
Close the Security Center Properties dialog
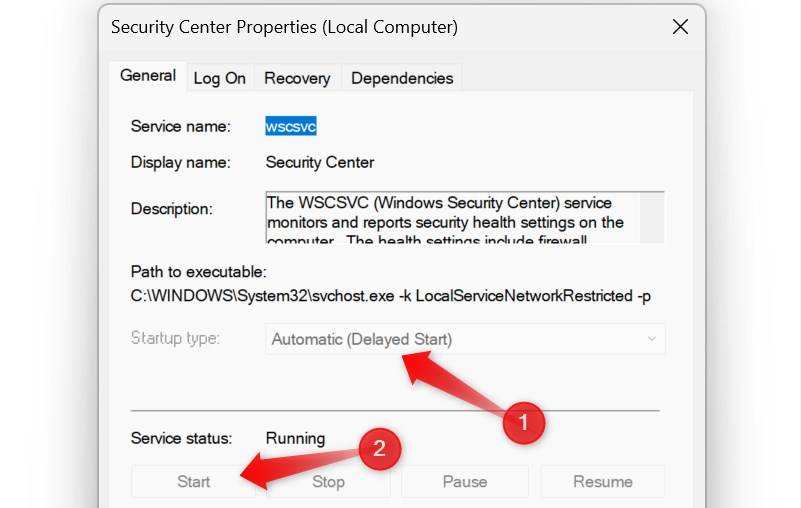(680, 27)
